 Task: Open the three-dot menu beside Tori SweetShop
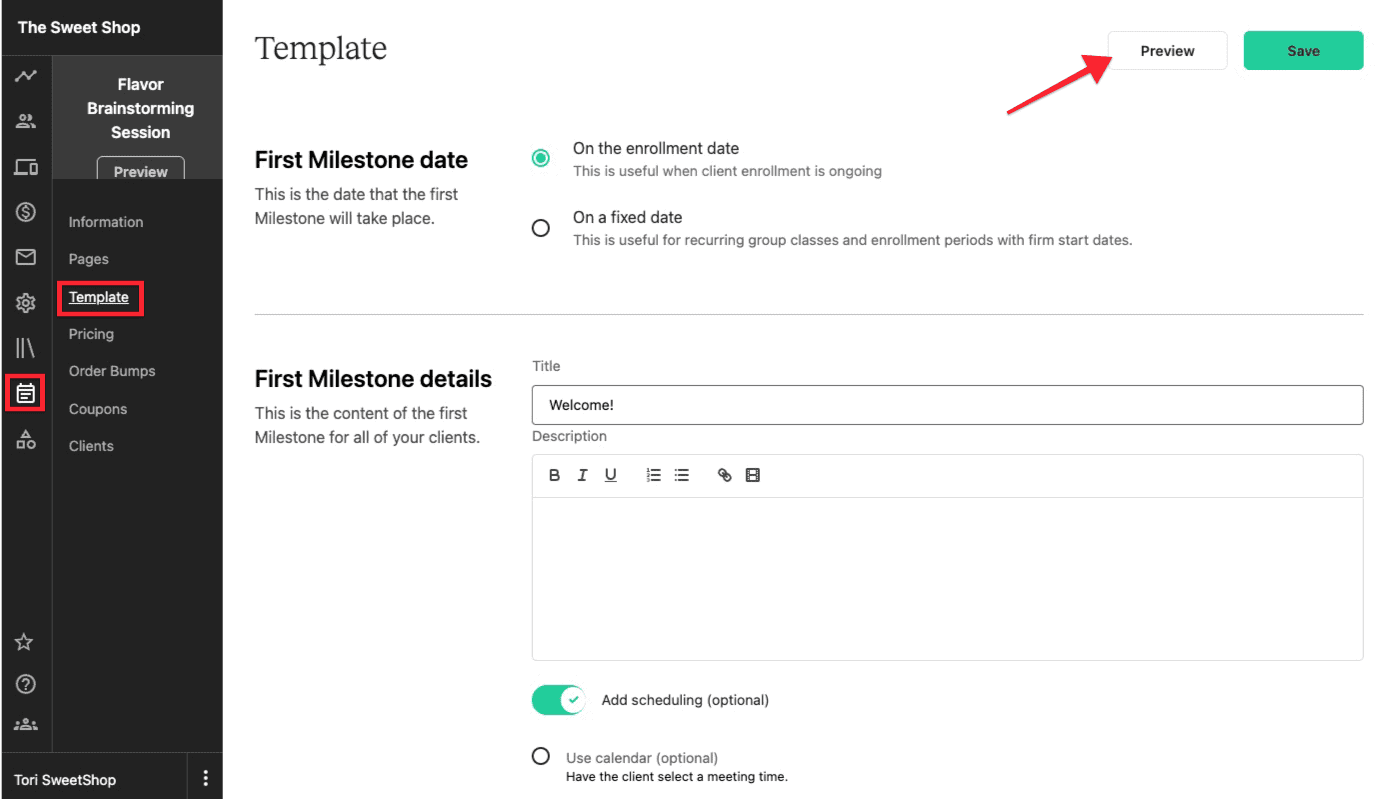[206, 778]
